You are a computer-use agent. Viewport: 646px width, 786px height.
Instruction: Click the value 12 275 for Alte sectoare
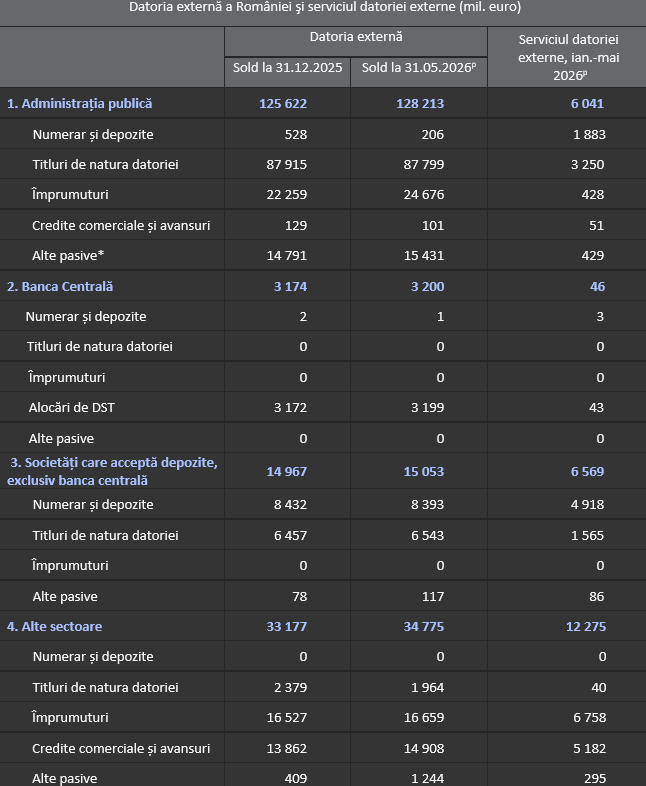(x=586, y=627)
